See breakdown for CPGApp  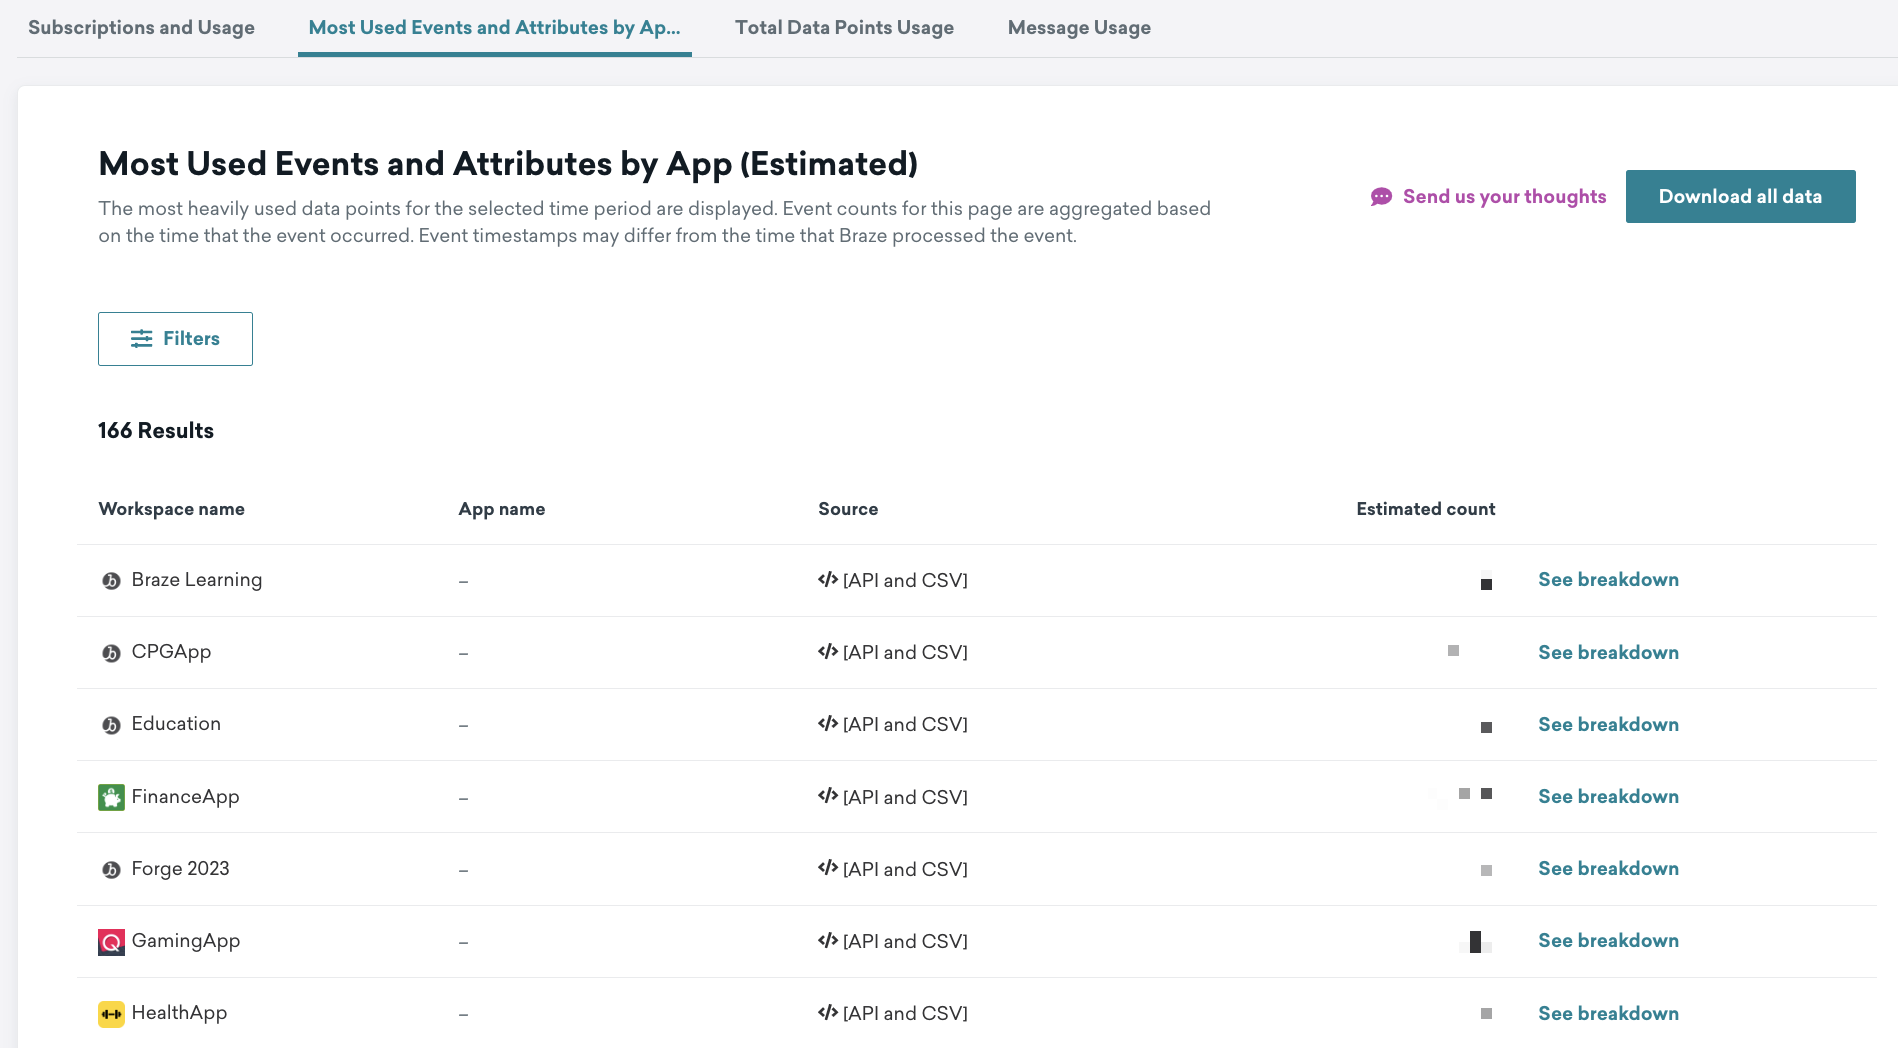click(1608, 652)
